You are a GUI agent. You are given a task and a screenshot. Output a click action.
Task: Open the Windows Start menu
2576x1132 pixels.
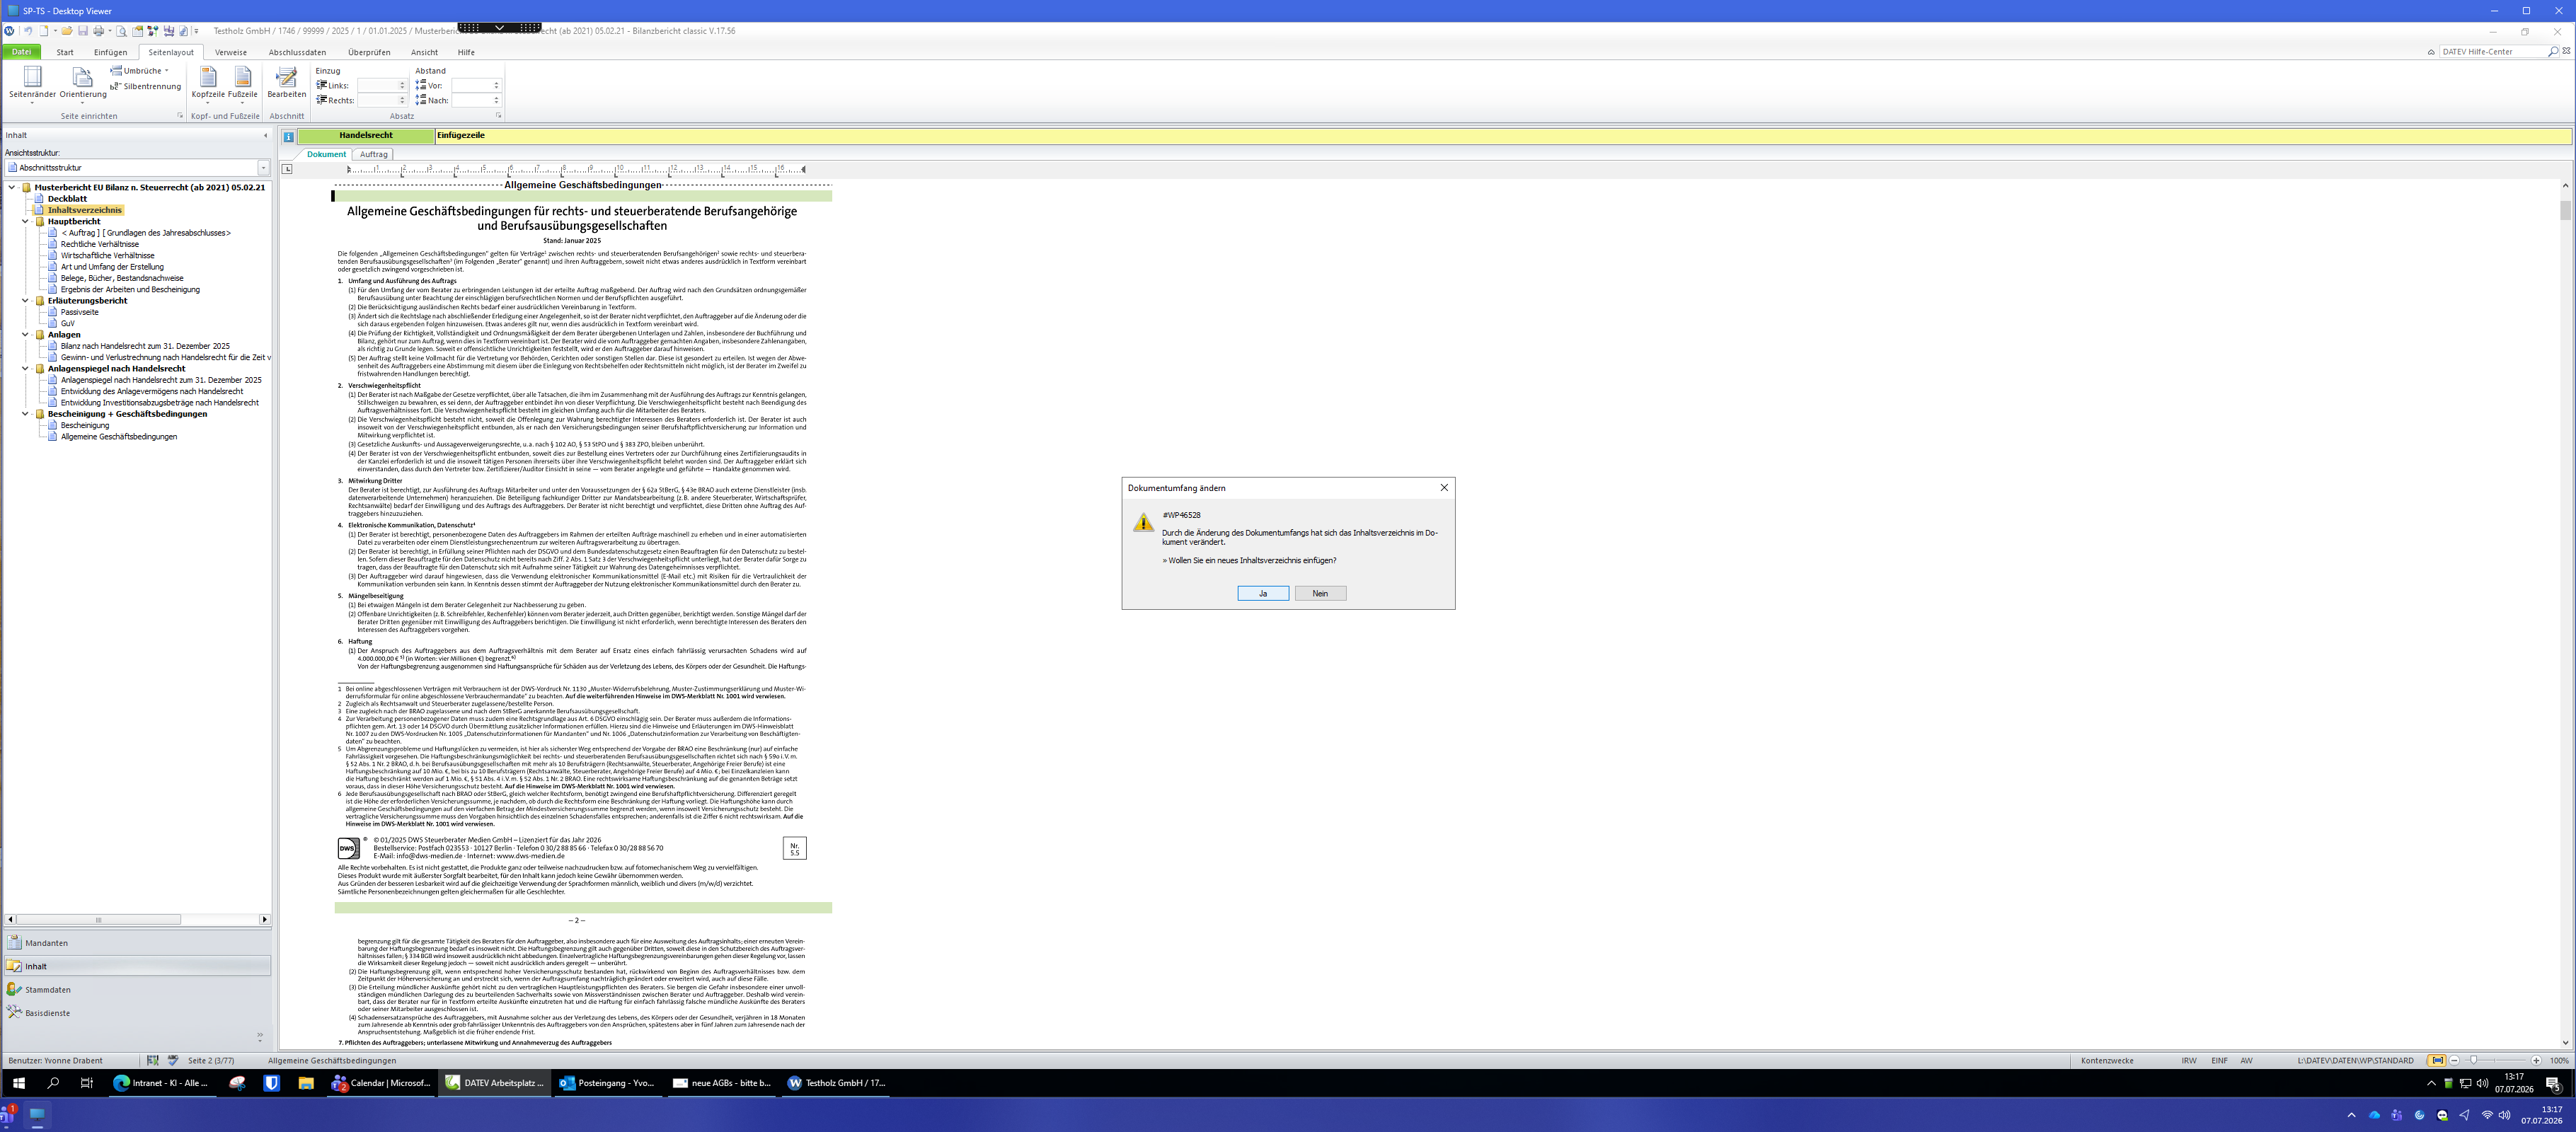pos(18,1083)
